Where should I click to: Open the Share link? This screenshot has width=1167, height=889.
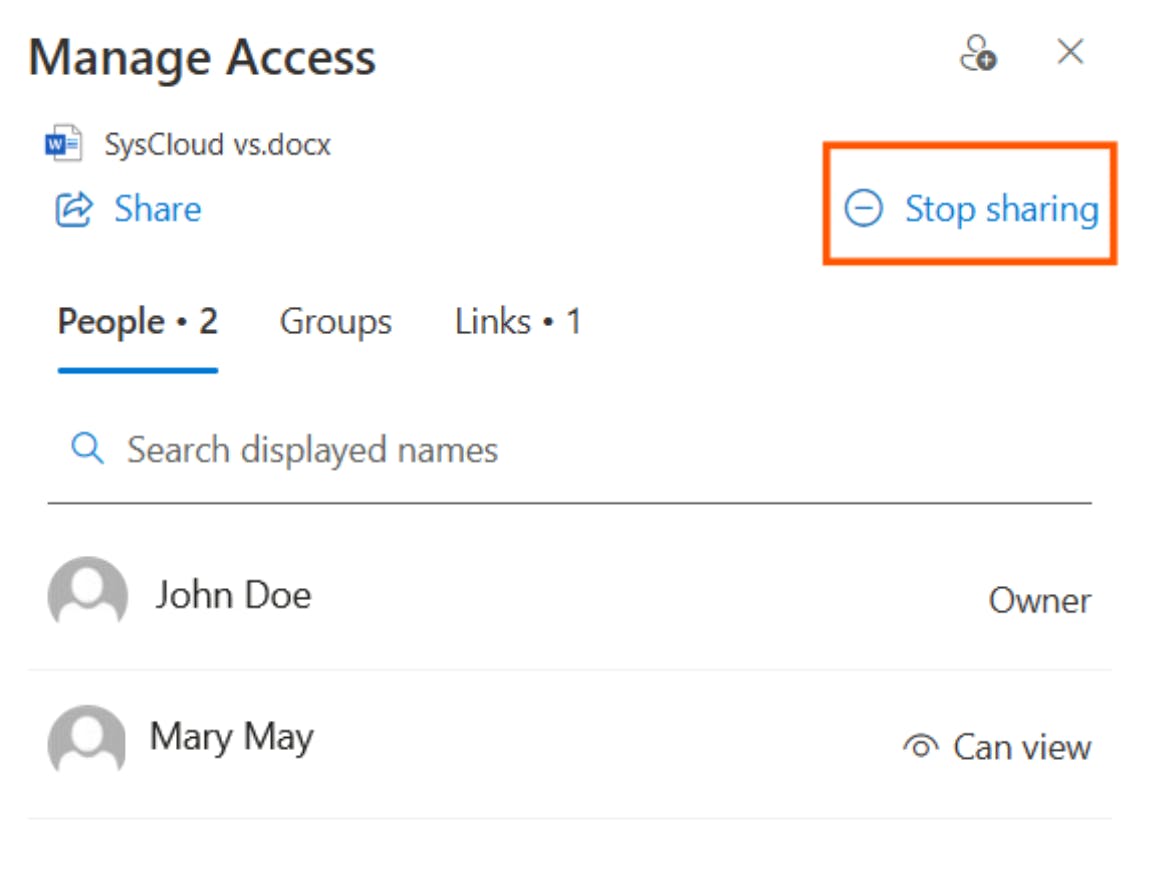(157, 209)
